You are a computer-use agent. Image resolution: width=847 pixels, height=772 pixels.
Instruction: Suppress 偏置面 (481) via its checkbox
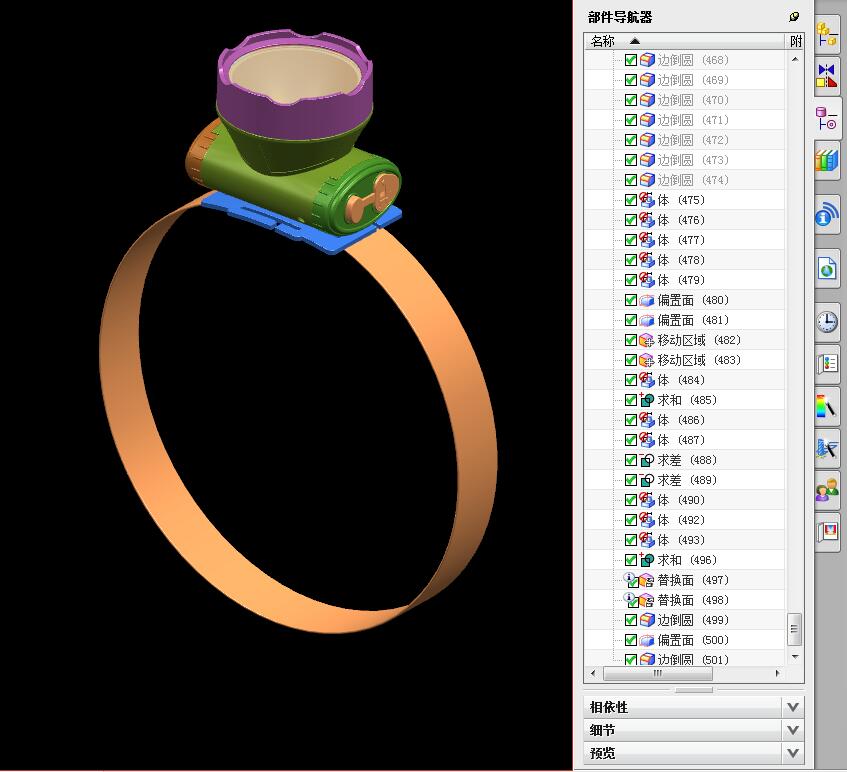pos(630,320)
